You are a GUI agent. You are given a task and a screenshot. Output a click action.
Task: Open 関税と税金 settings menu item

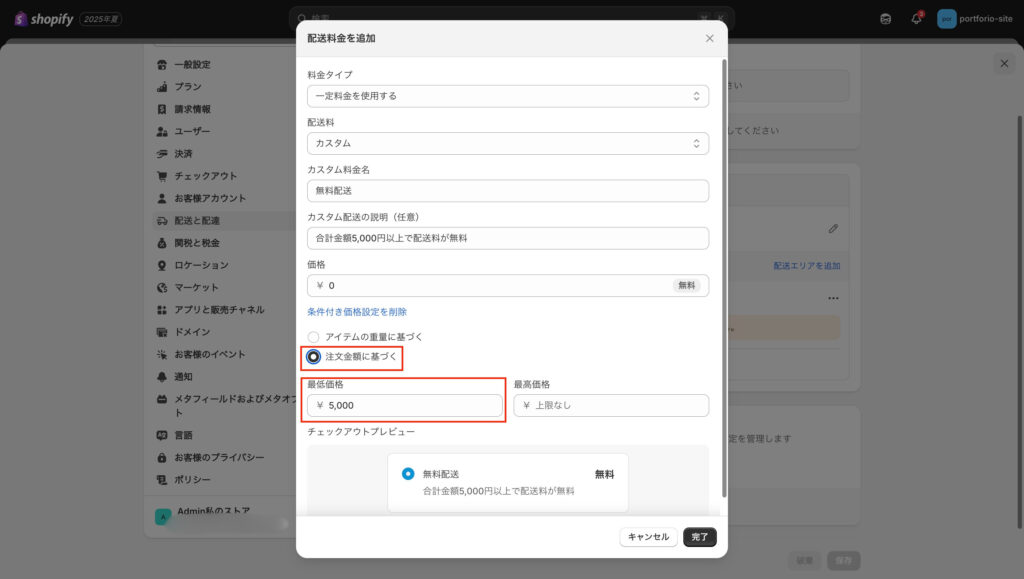pos(196,243)
